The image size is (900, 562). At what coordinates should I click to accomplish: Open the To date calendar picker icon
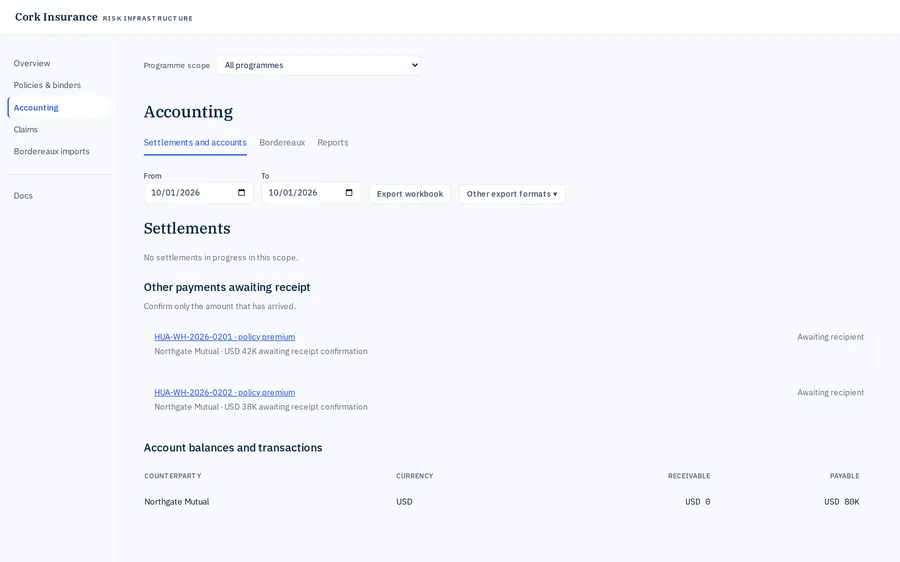click(349, 193)
